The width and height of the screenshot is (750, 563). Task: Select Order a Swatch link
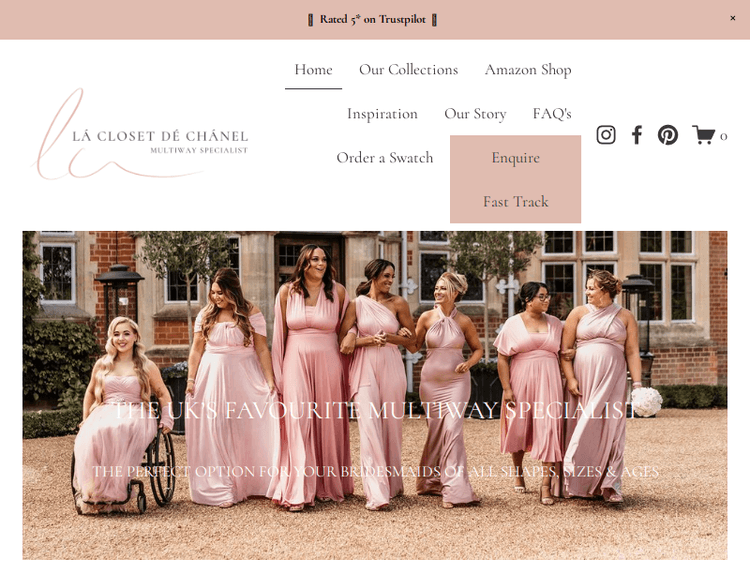point(385,158)
